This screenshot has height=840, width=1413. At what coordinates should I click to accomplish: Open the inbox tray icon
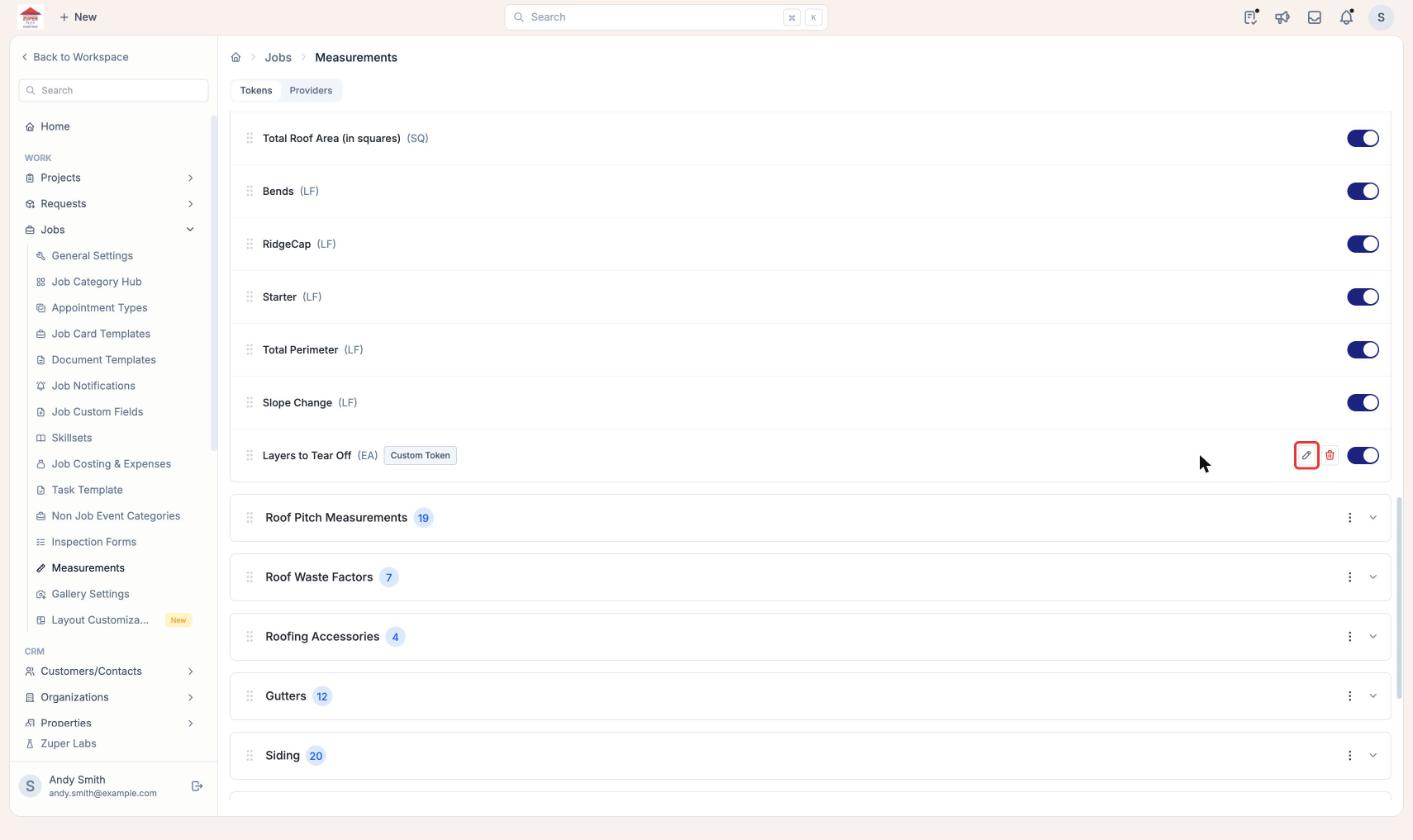pos(1315,17)
